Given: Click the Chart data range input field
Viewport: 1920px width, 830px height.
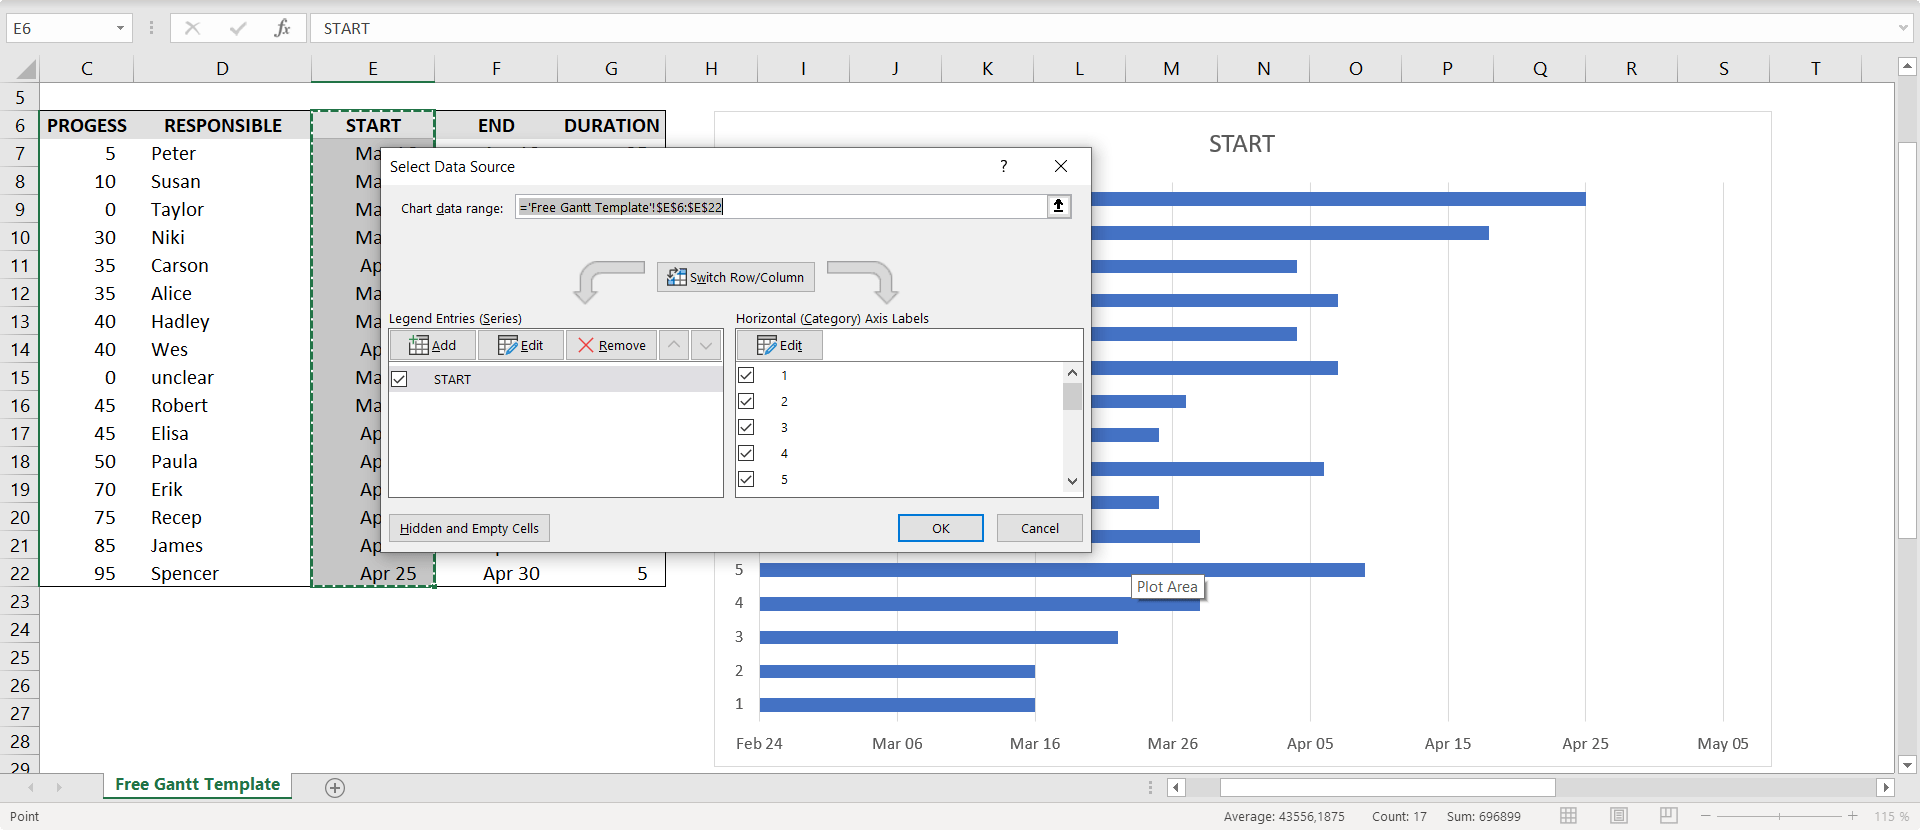Looking at the screenshot, I should pos(780,207).
